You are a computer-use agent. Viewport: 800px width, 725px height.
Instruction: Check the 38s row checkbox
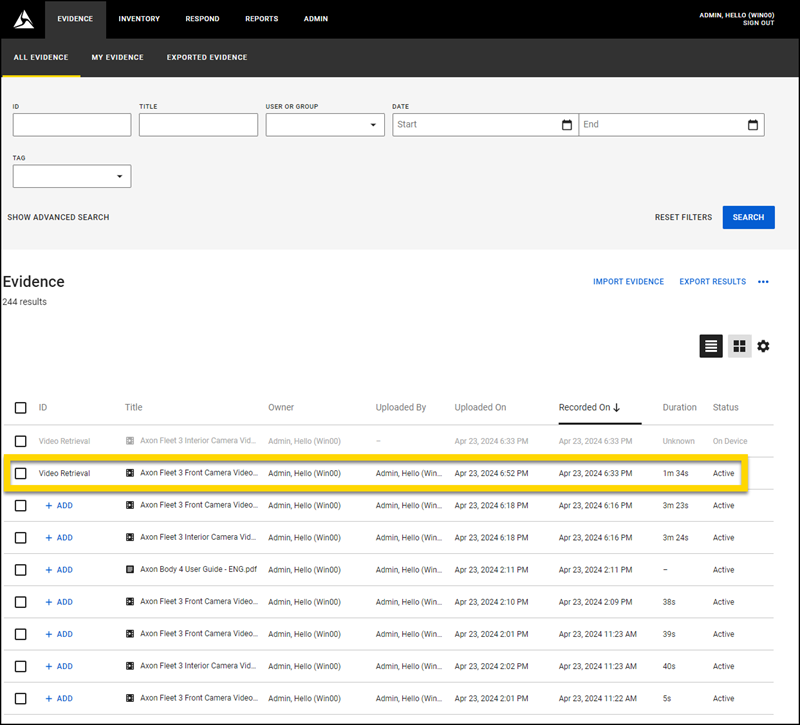tap(20, 602)
